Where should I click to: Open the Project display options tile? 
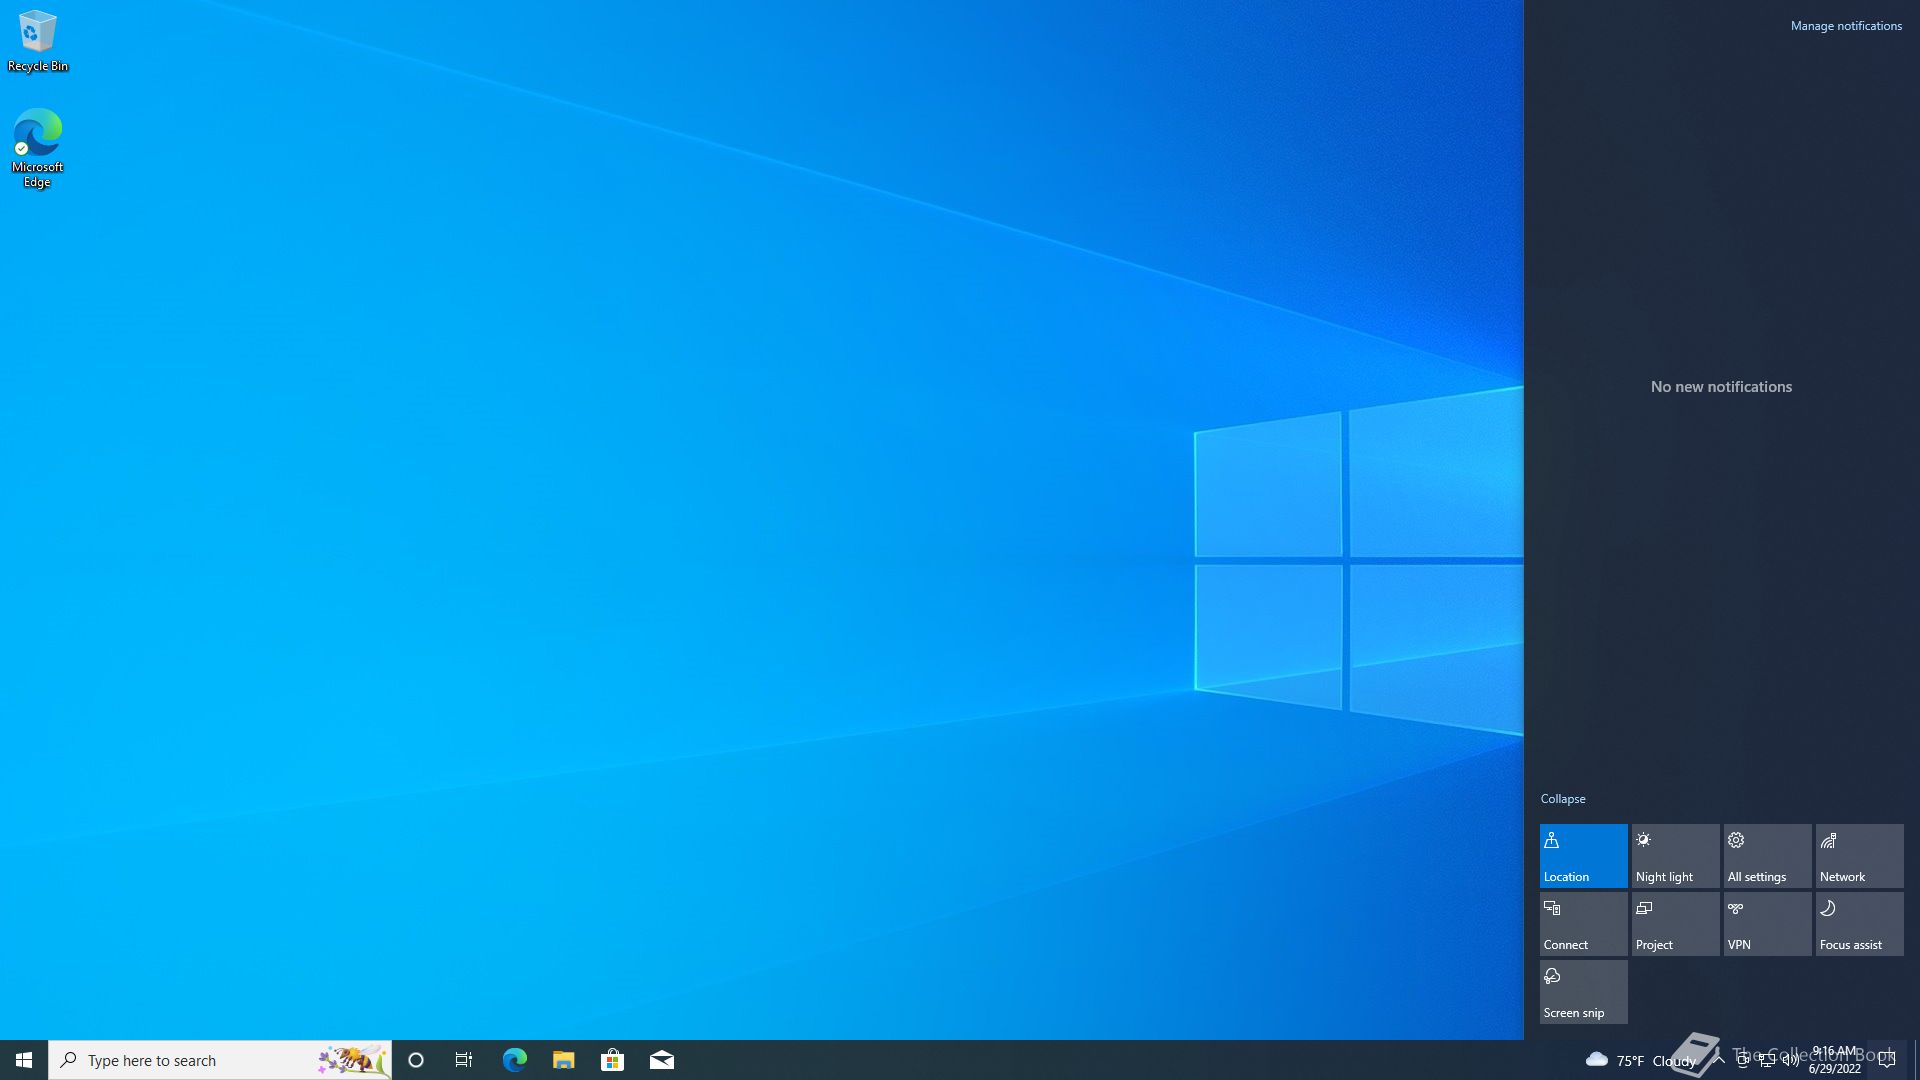pos(1675,923)
